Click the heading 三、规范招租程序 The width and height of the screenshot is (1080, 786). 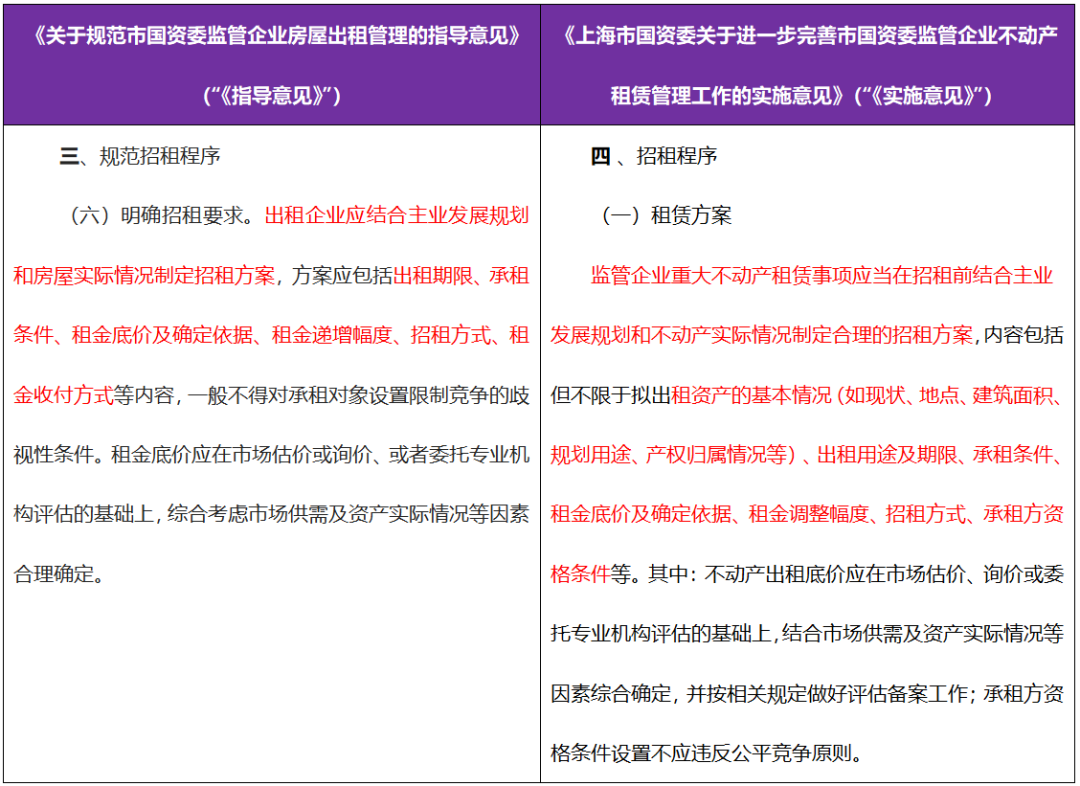tap(140, 156)
